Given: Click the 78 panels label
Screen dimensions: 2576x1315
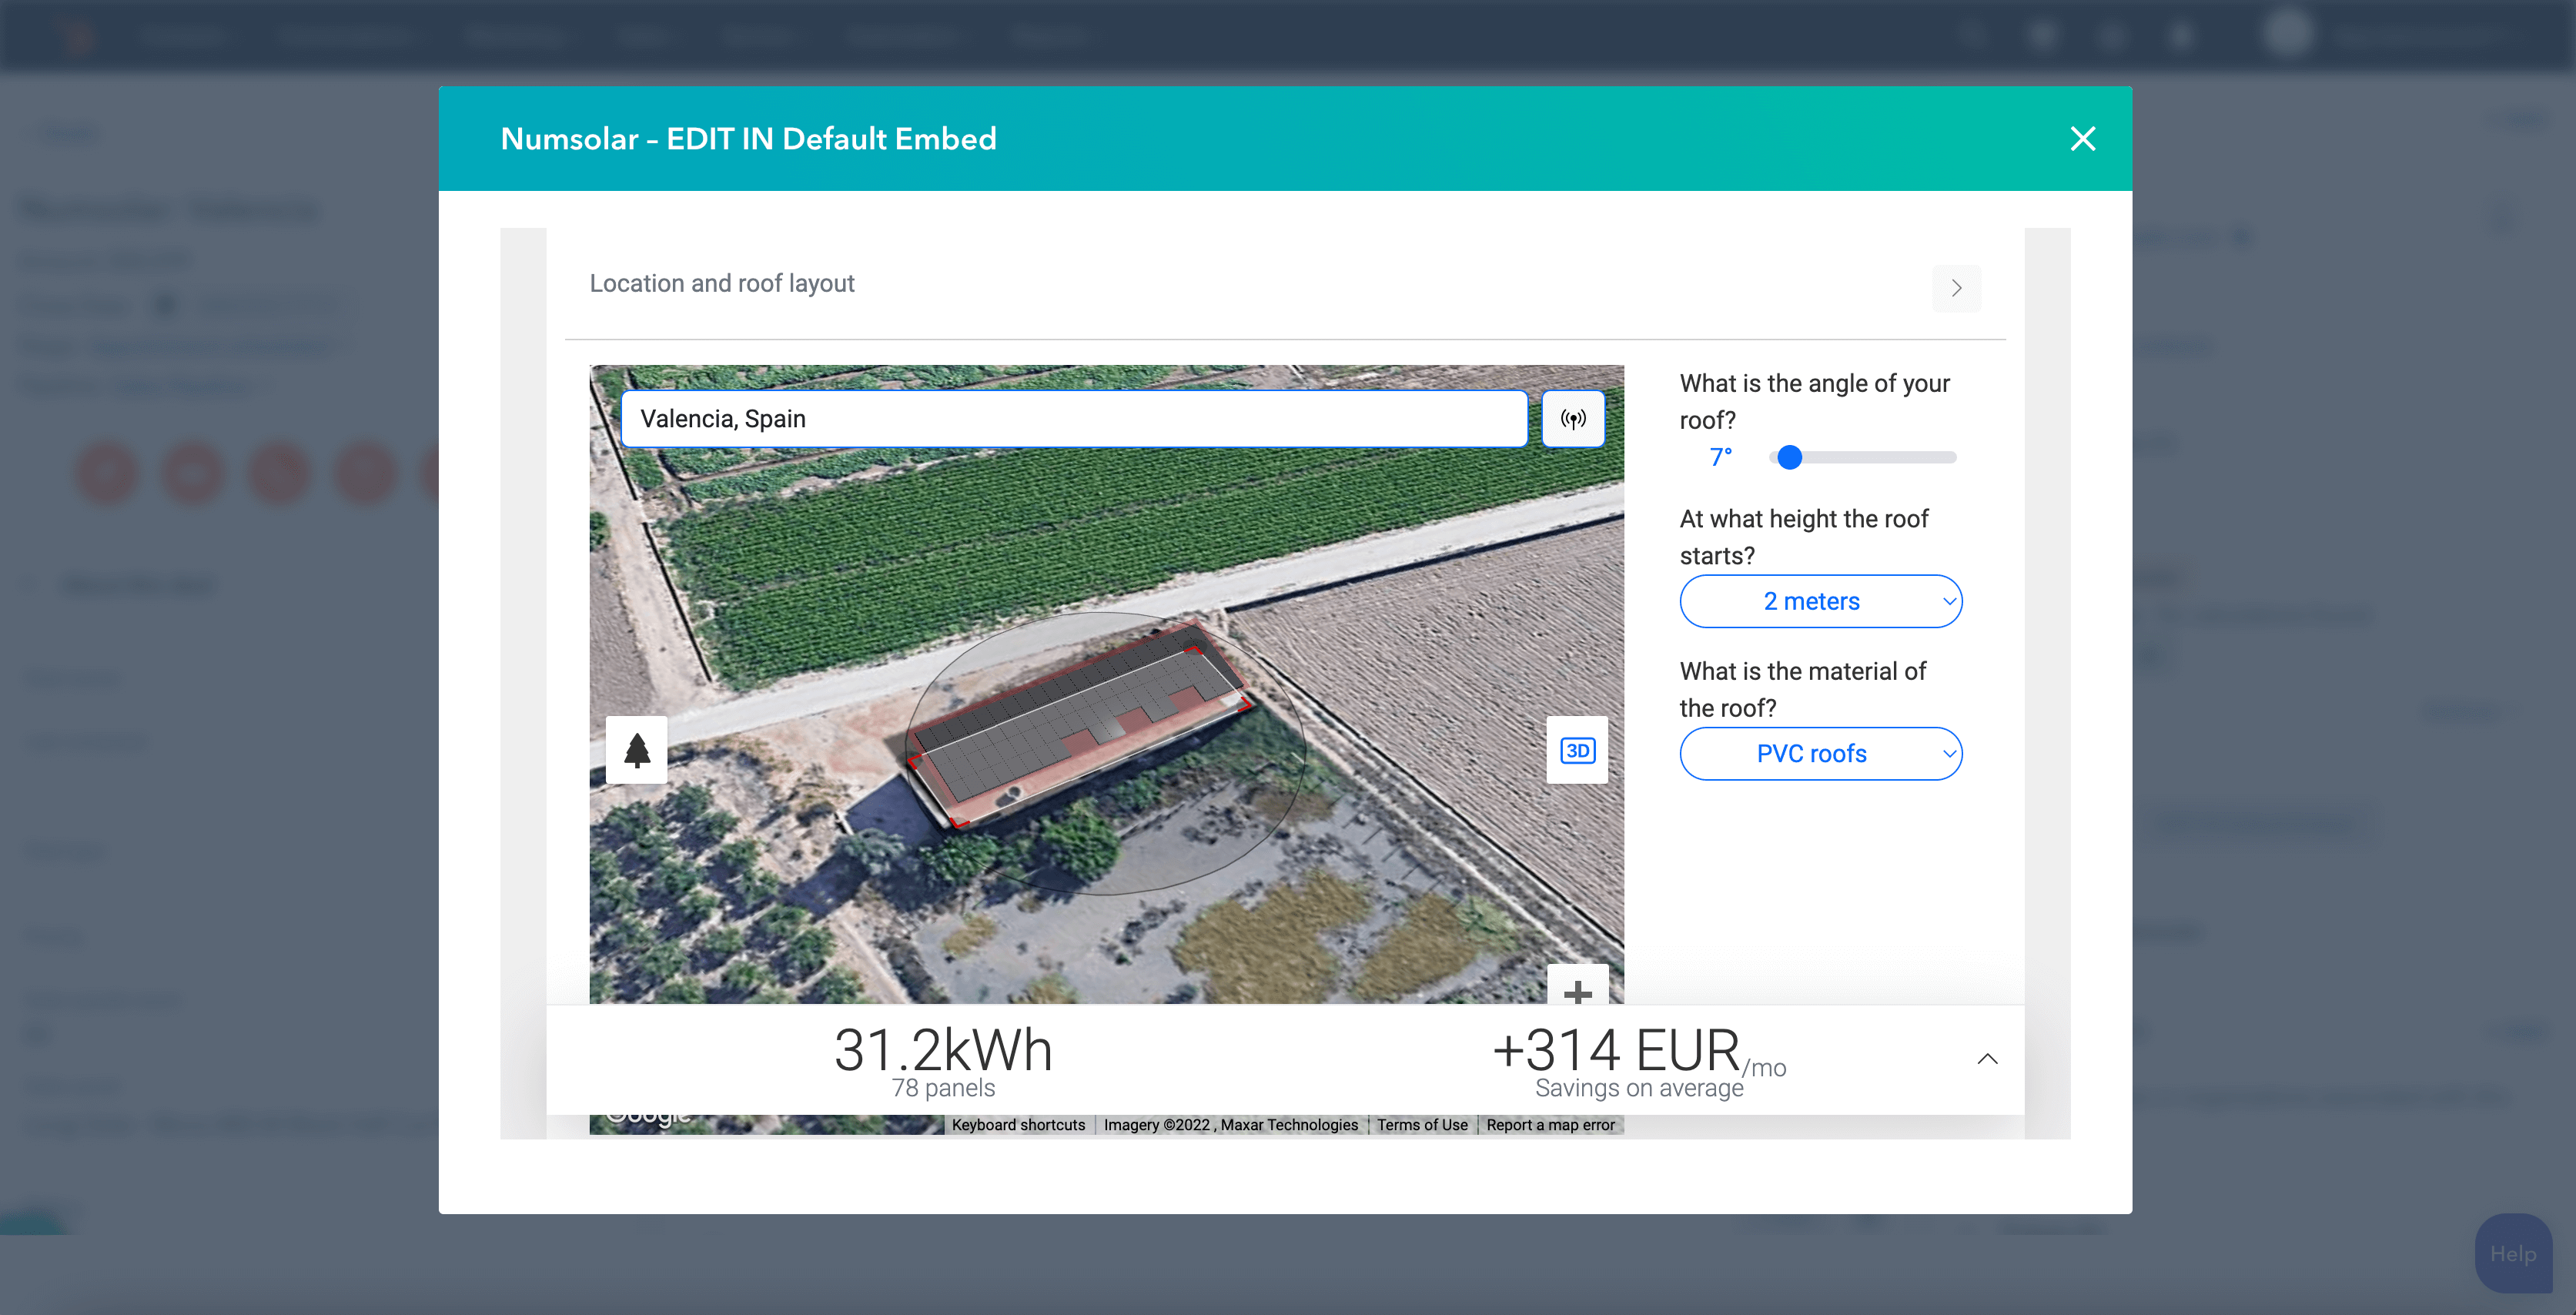Looking at the screenshot, I should click(x=943, y=1088).
